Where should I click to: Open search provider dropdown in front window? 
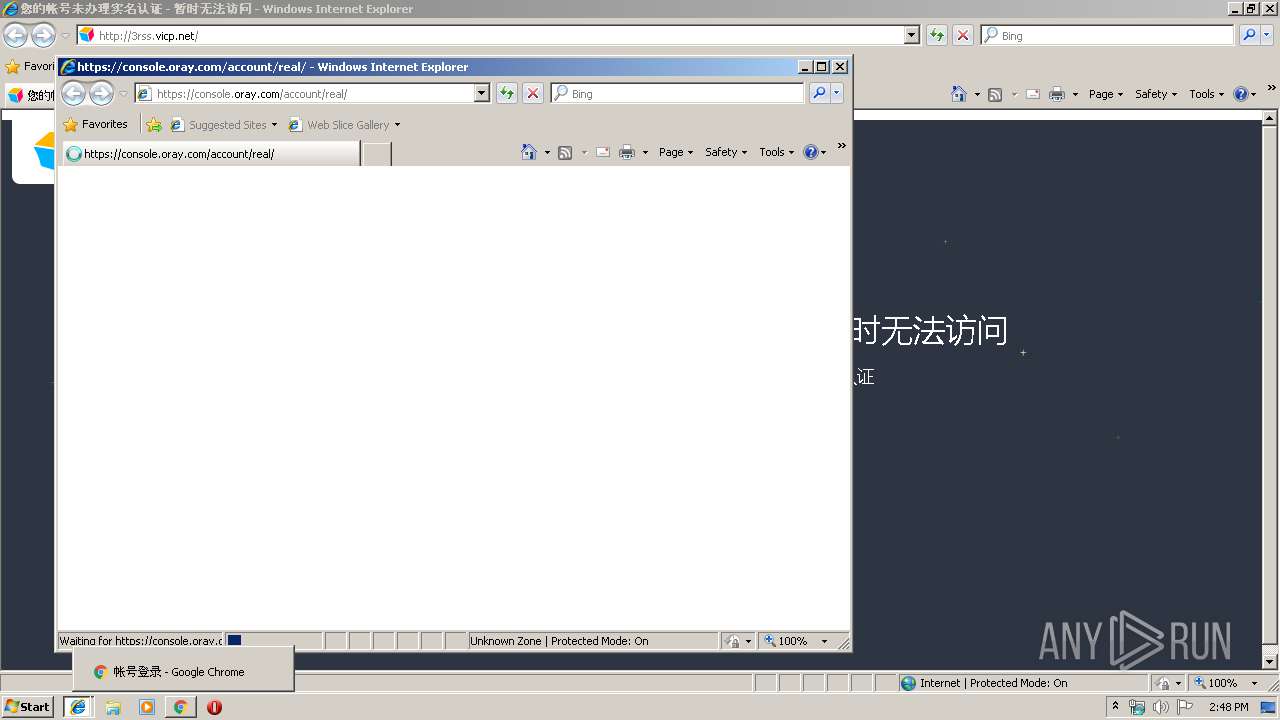click(837, 93)
